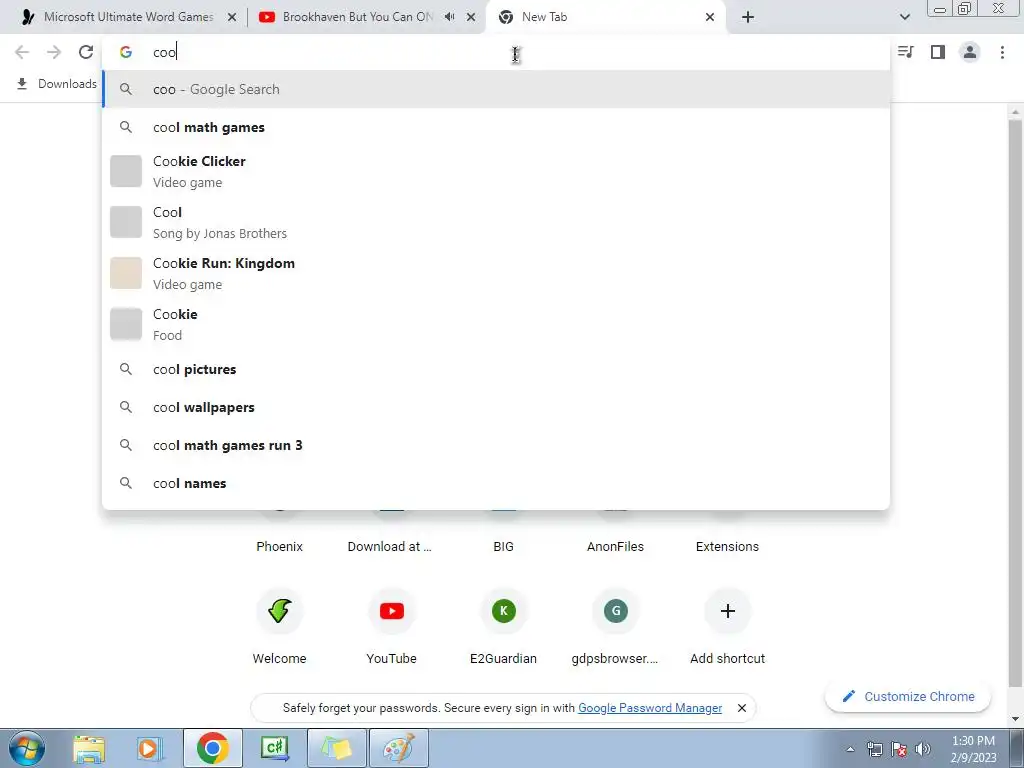Open the Action Center flag icon
The width and height of the screenshot is (1024, 768).
click(x=899, y=749)
